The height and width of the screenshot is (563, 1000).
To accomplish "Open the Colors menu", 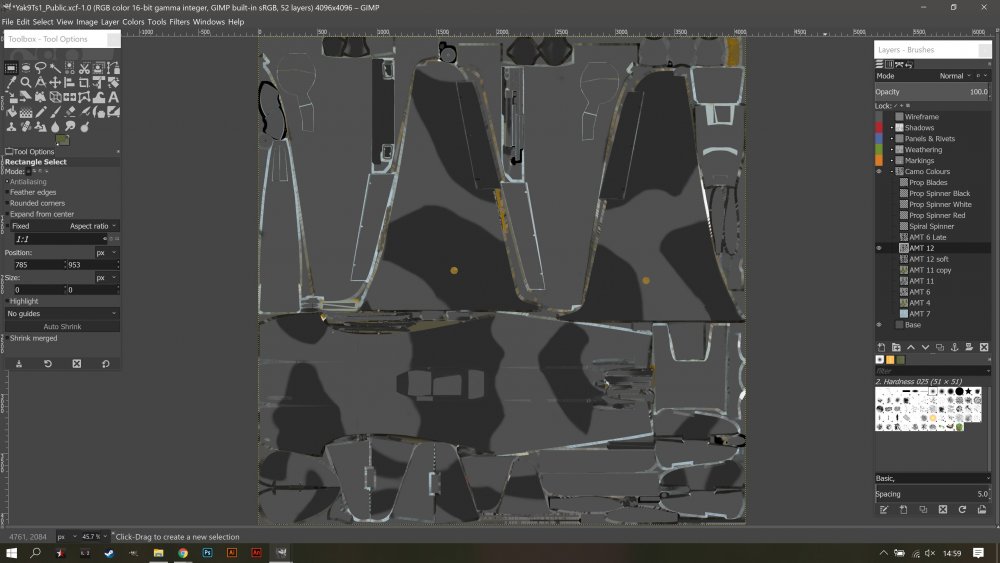I will (x=133, y=21).
